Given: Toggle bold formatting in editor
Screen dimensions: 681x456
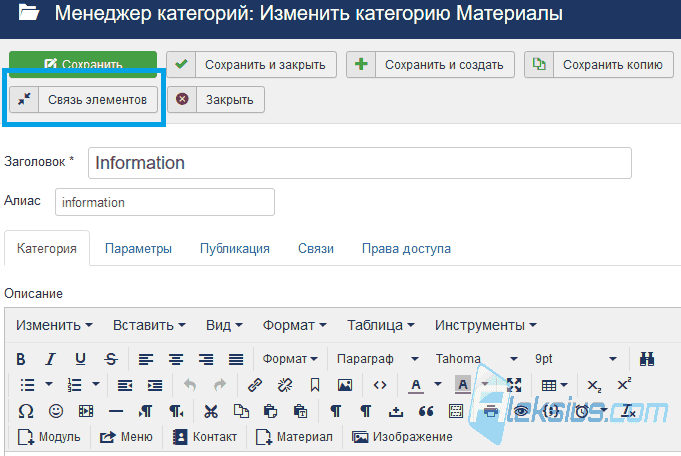Looking at the screenshot, I should point(20,359).
